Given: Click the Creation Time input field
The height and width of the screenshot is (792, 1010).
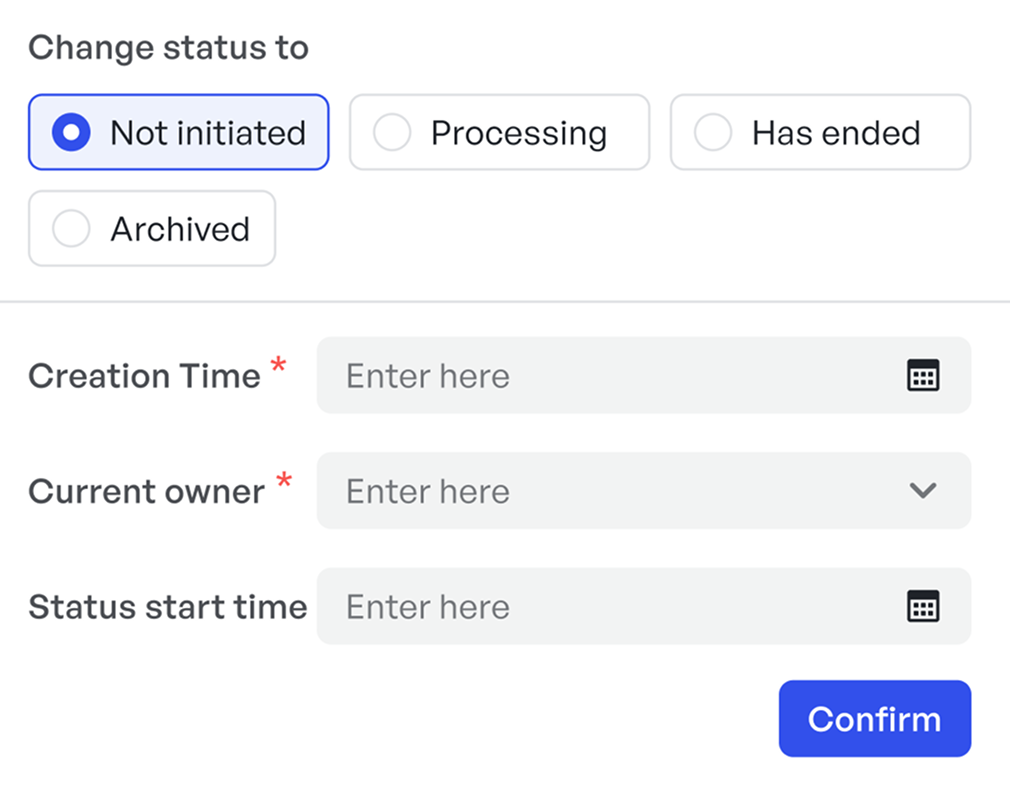Looking at the screenshot, I should [x=600, y=375].
